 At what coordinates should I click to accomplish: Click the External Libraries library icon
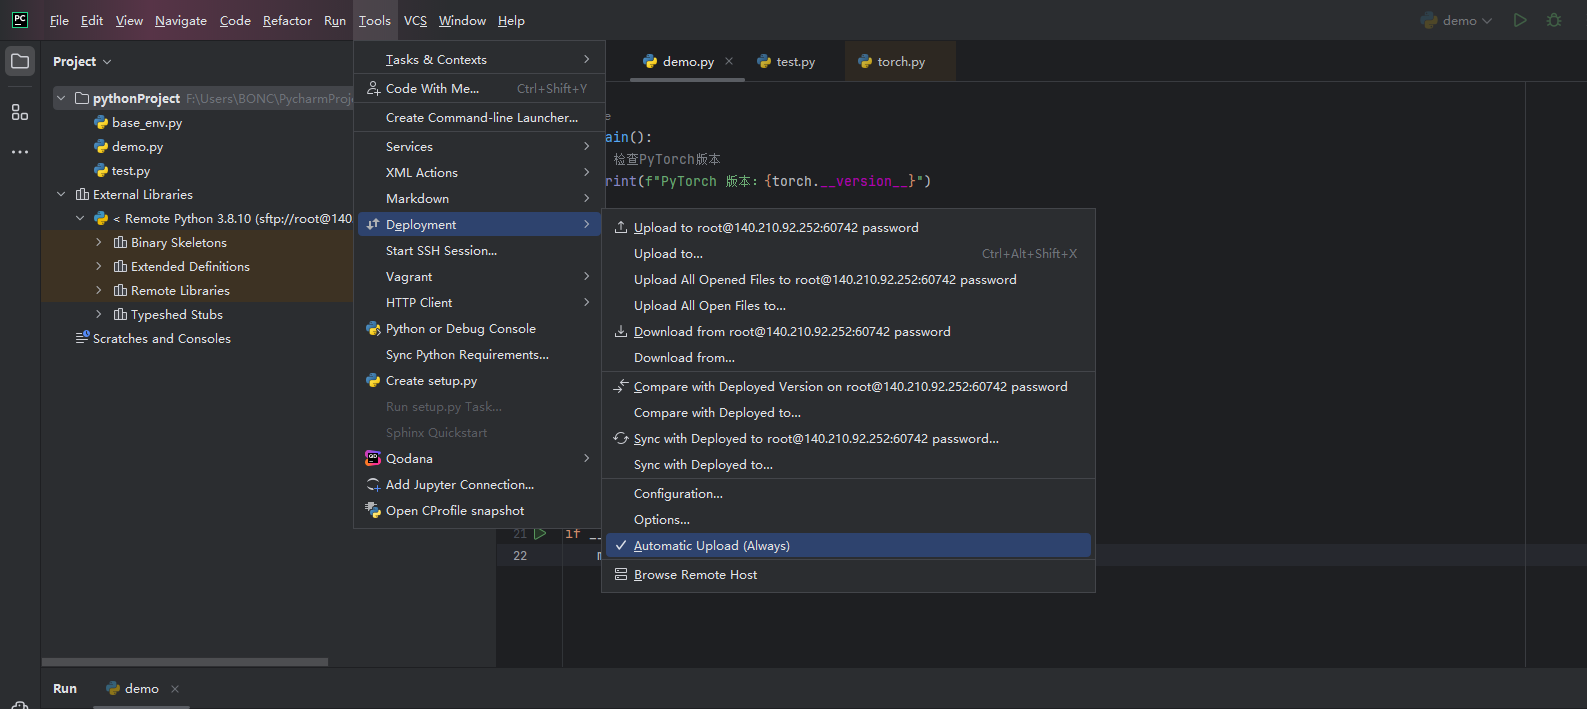coord(82,194)
